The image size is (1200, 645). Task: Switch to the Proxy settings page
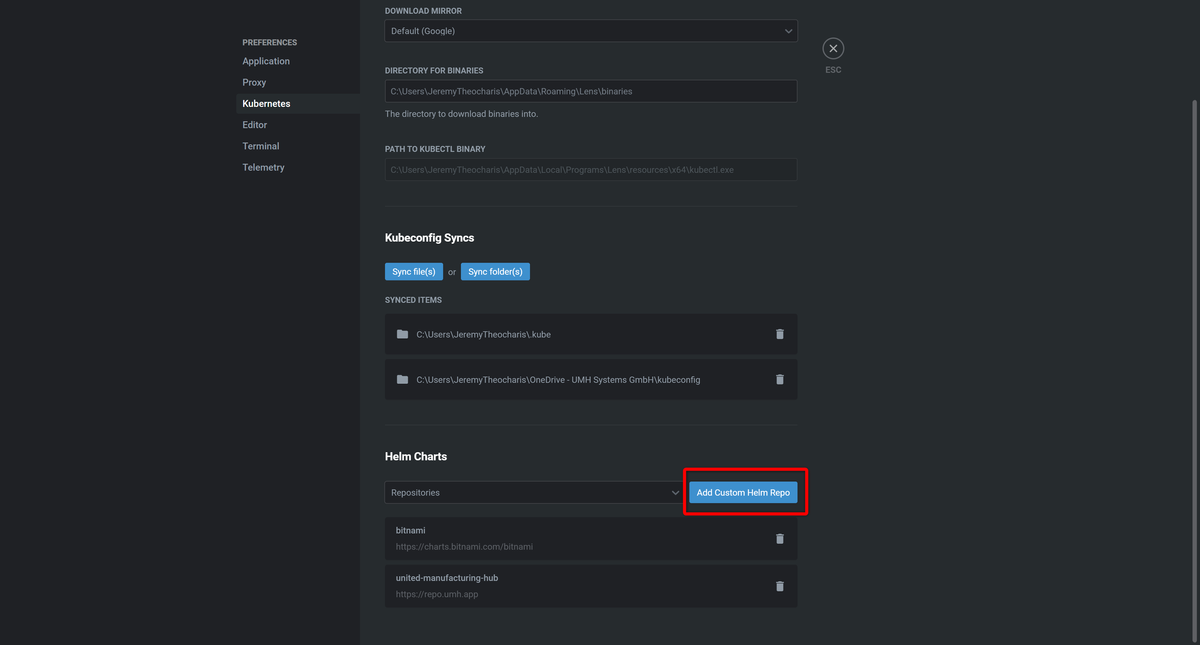click(252, 82)
